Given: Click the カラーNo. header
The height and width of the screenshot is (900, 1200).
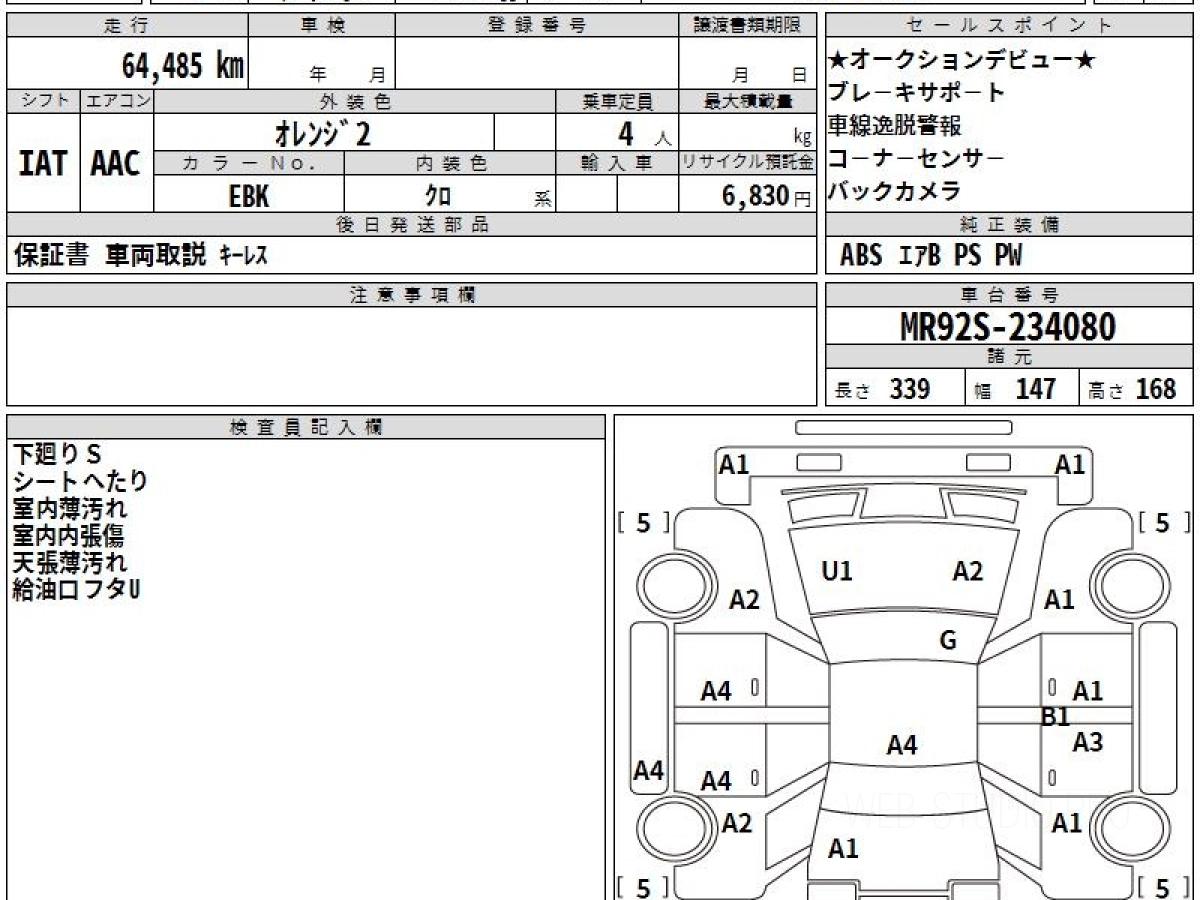Looking at the screenshot, I should tap(249, 163).
